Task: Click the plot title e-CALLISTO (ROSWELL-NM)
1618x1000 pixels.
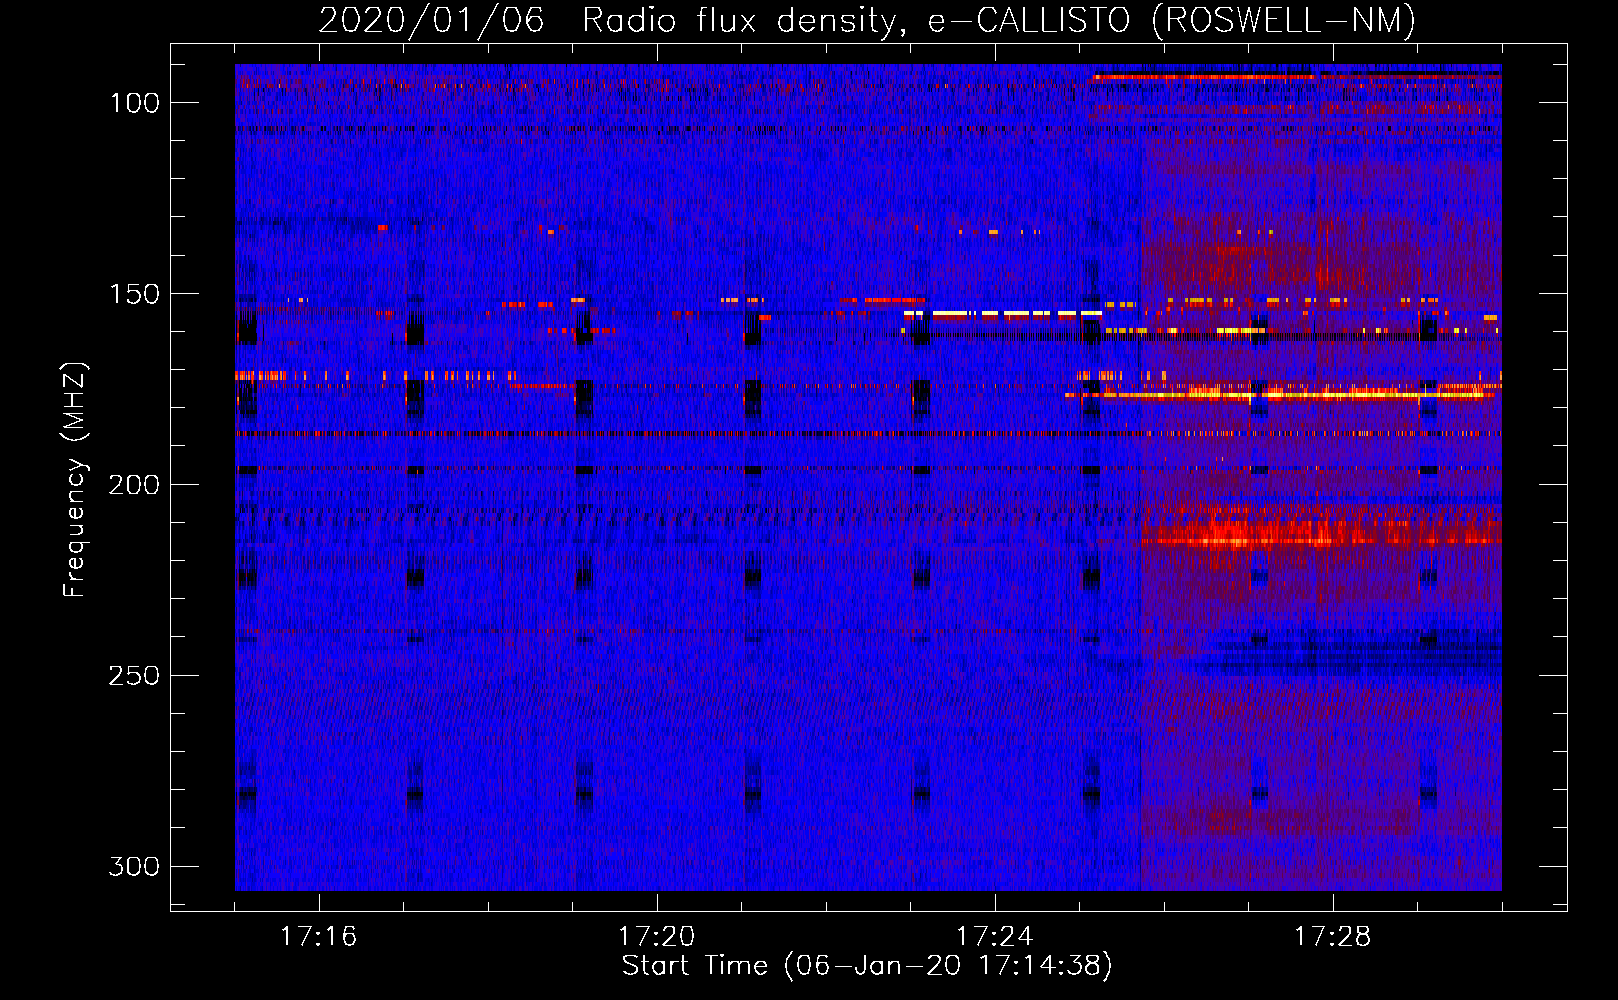Action: pyautogui.click(x=1172, y=20)
